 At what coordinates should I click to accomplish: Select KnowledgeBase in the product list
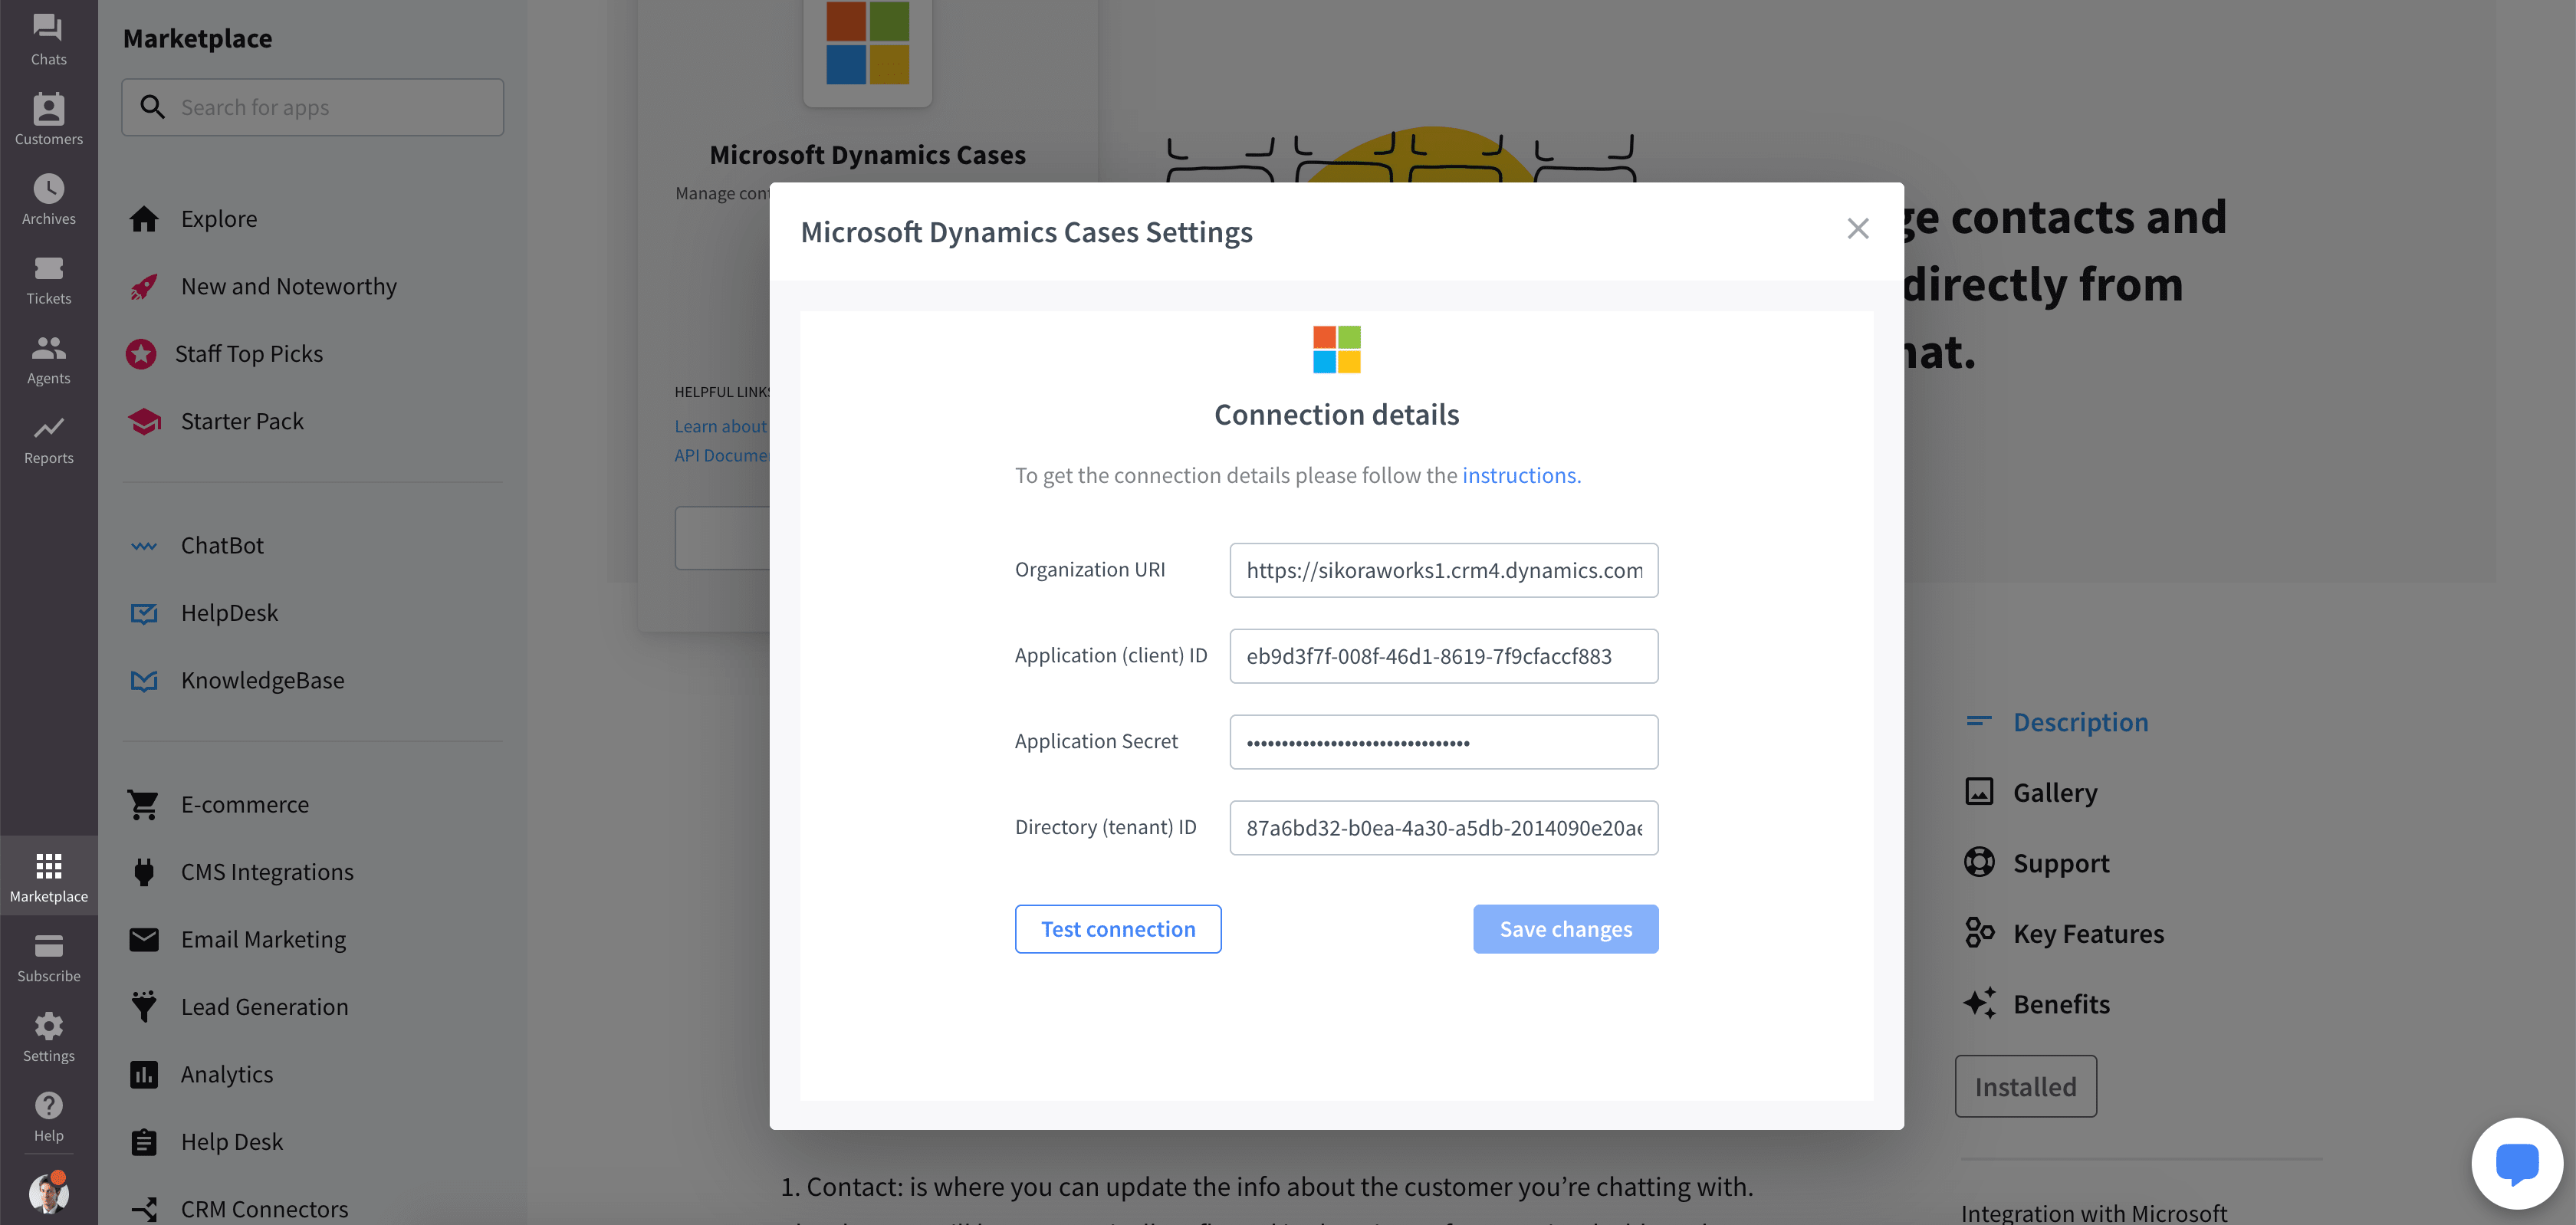(x=262, y=681)
